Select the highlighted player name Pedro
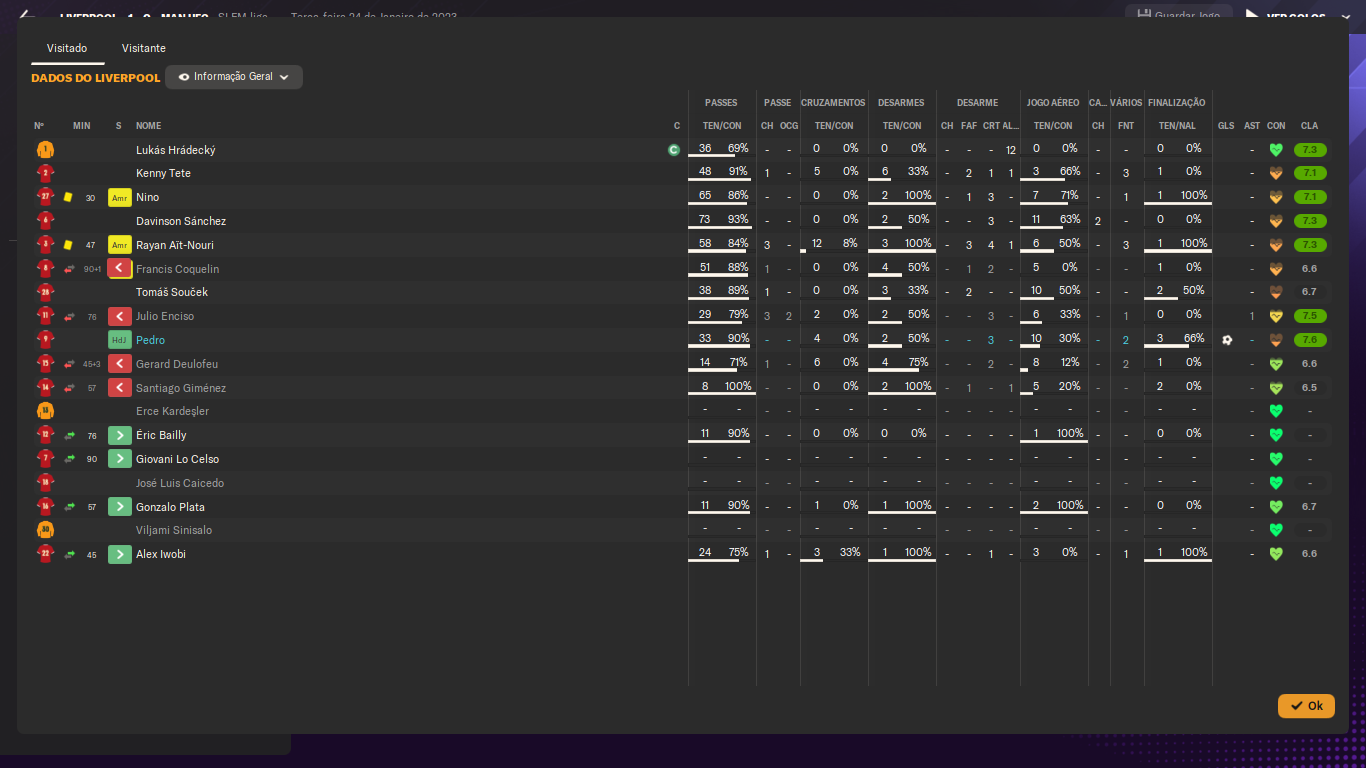The height and width of the screenshot is (768, 1366). pyautogui.click(x=150, y=340)
